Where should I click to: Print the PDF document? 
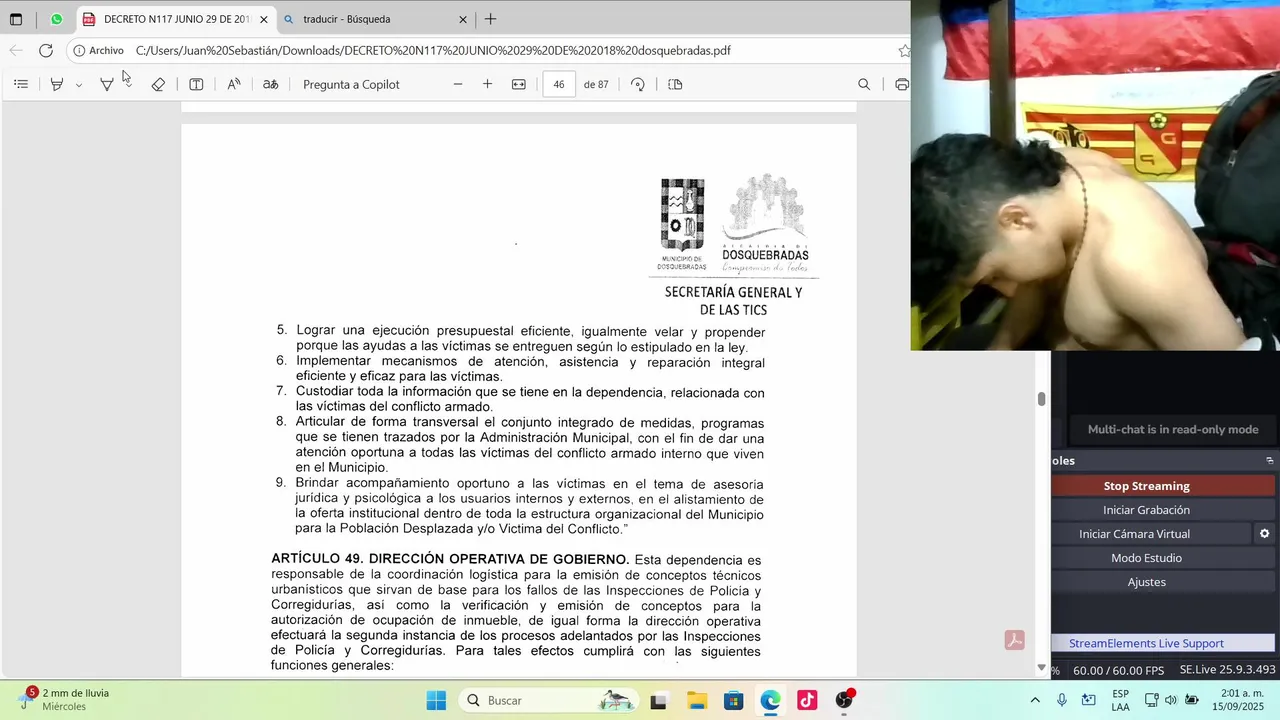click(x=901, y=84)
